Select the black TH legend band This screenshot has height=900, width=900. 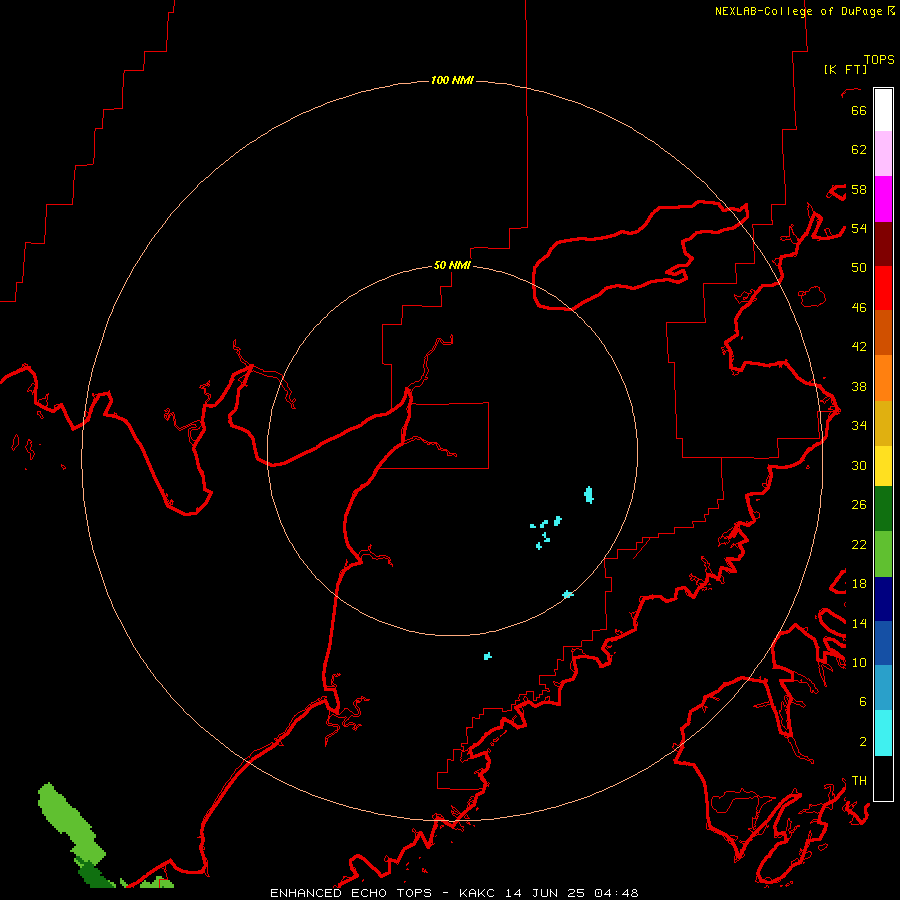[883, 778]
